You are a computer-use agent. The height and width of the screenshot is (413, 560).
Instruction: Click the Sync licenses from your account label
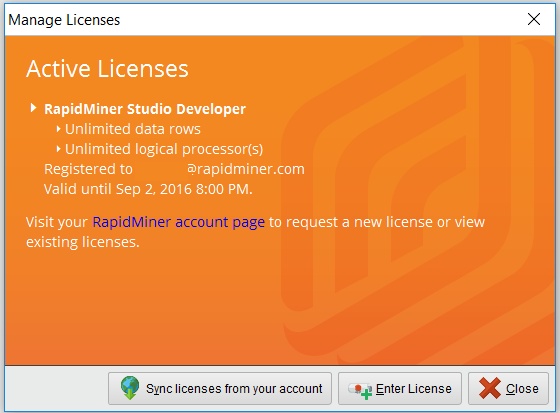(234, 389)
